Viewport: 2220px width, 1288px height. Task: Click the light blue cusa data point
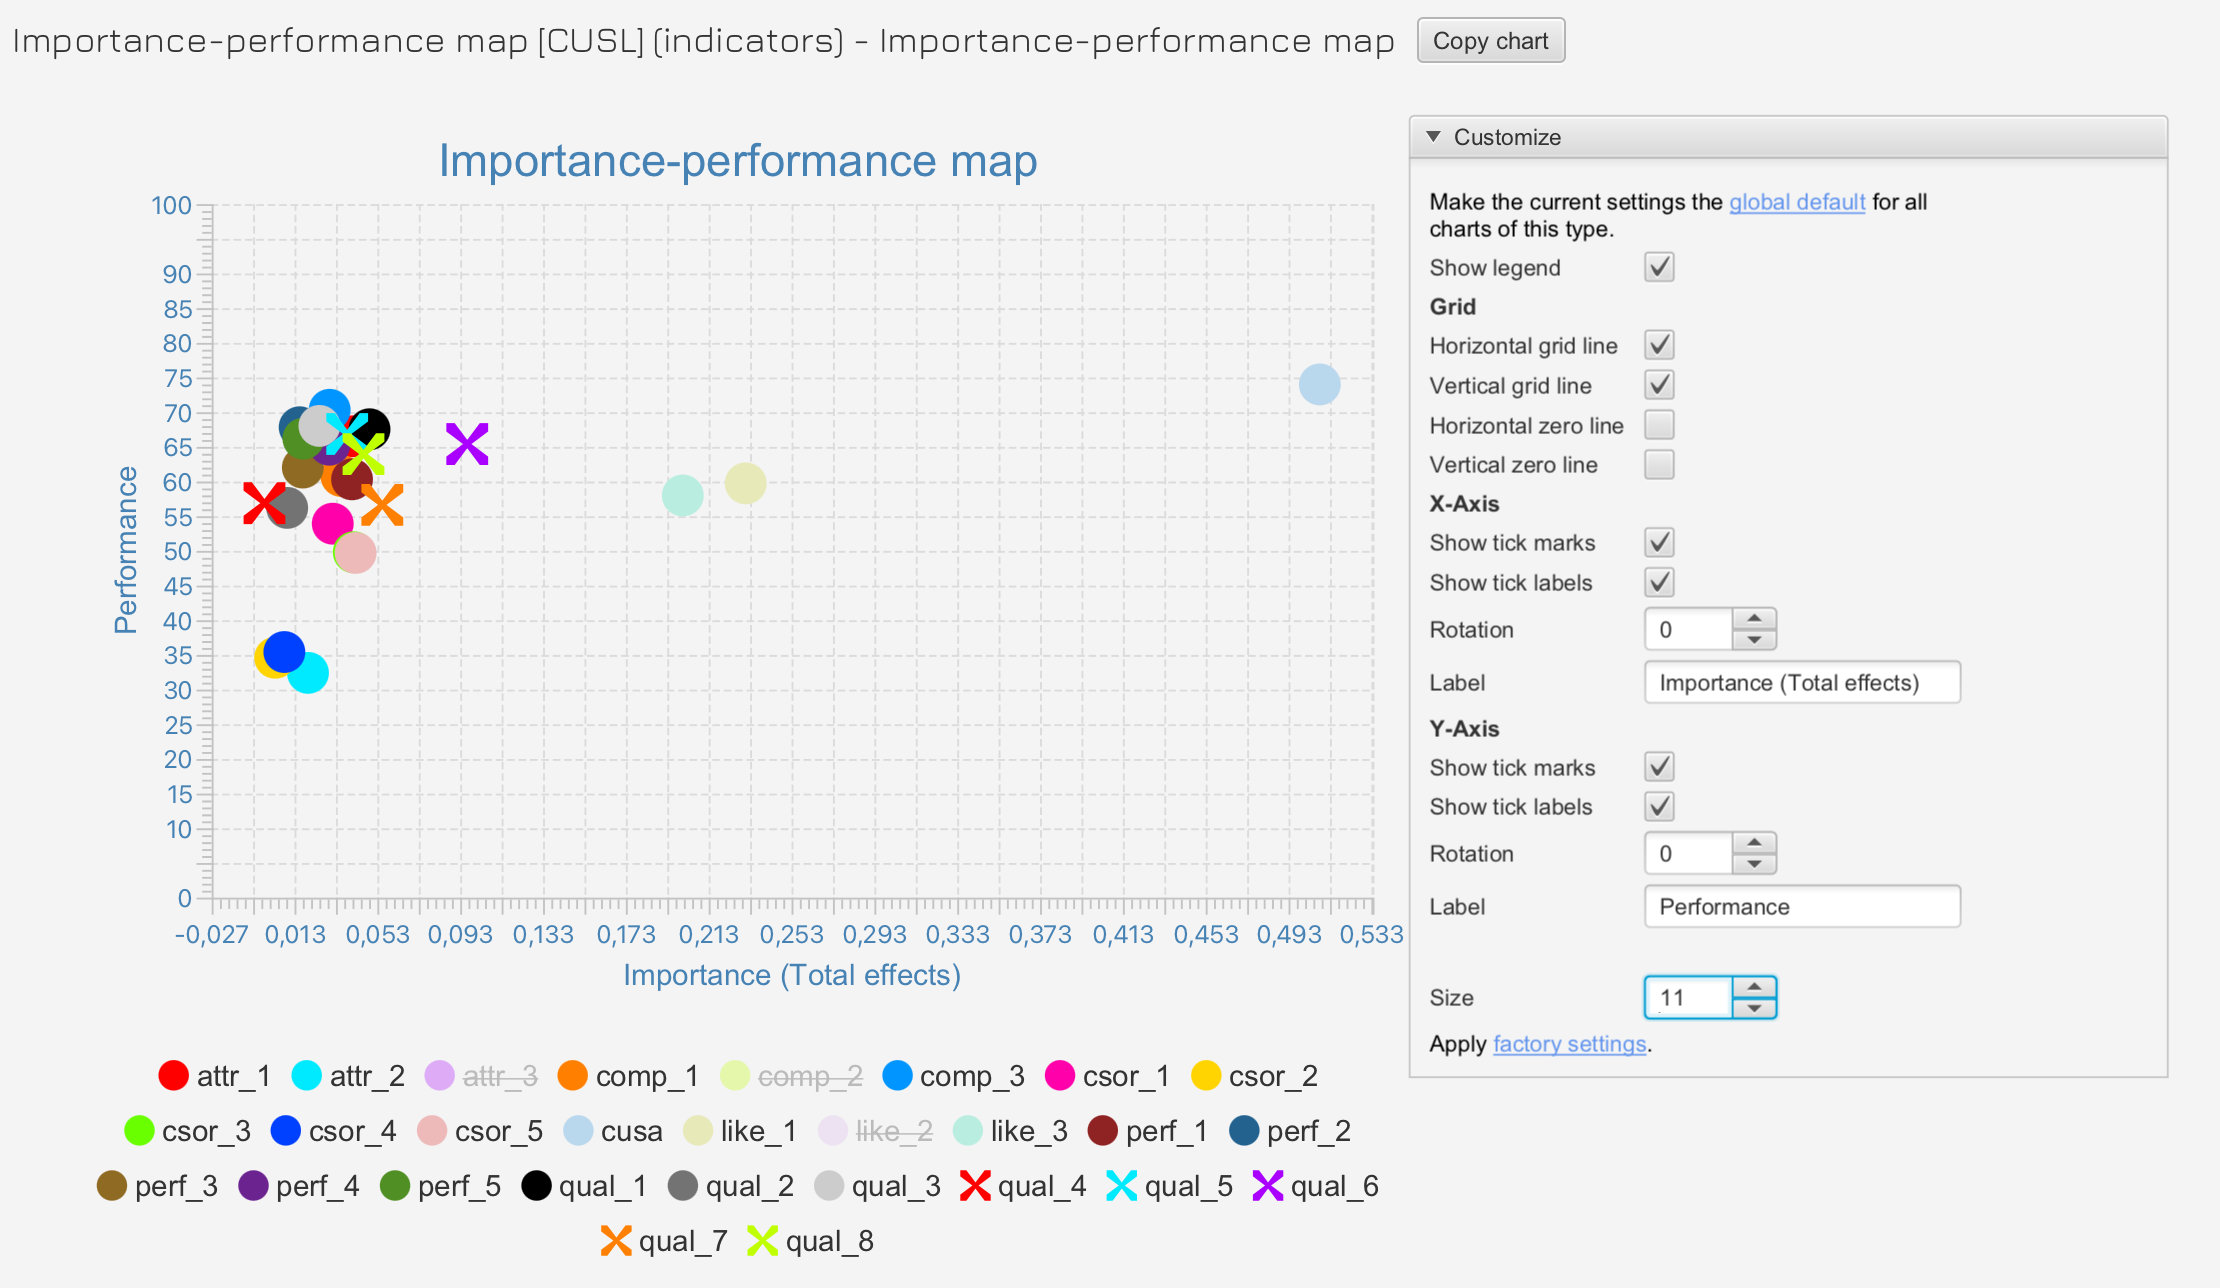[1319, 385]
